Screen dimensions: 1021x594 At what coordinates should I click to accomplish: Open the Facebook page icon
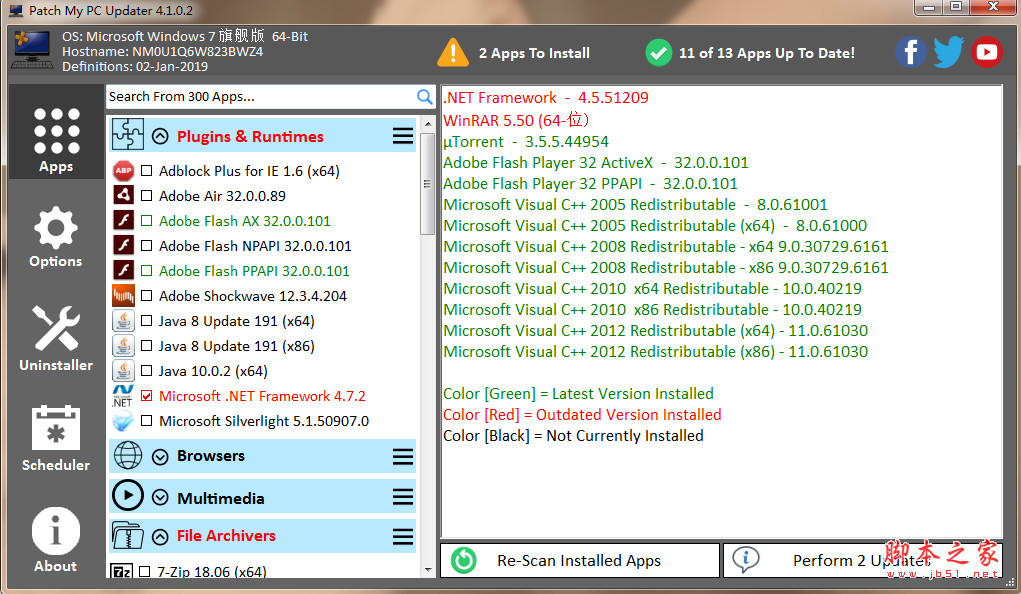pyautogui.click(x=910, y=52)
